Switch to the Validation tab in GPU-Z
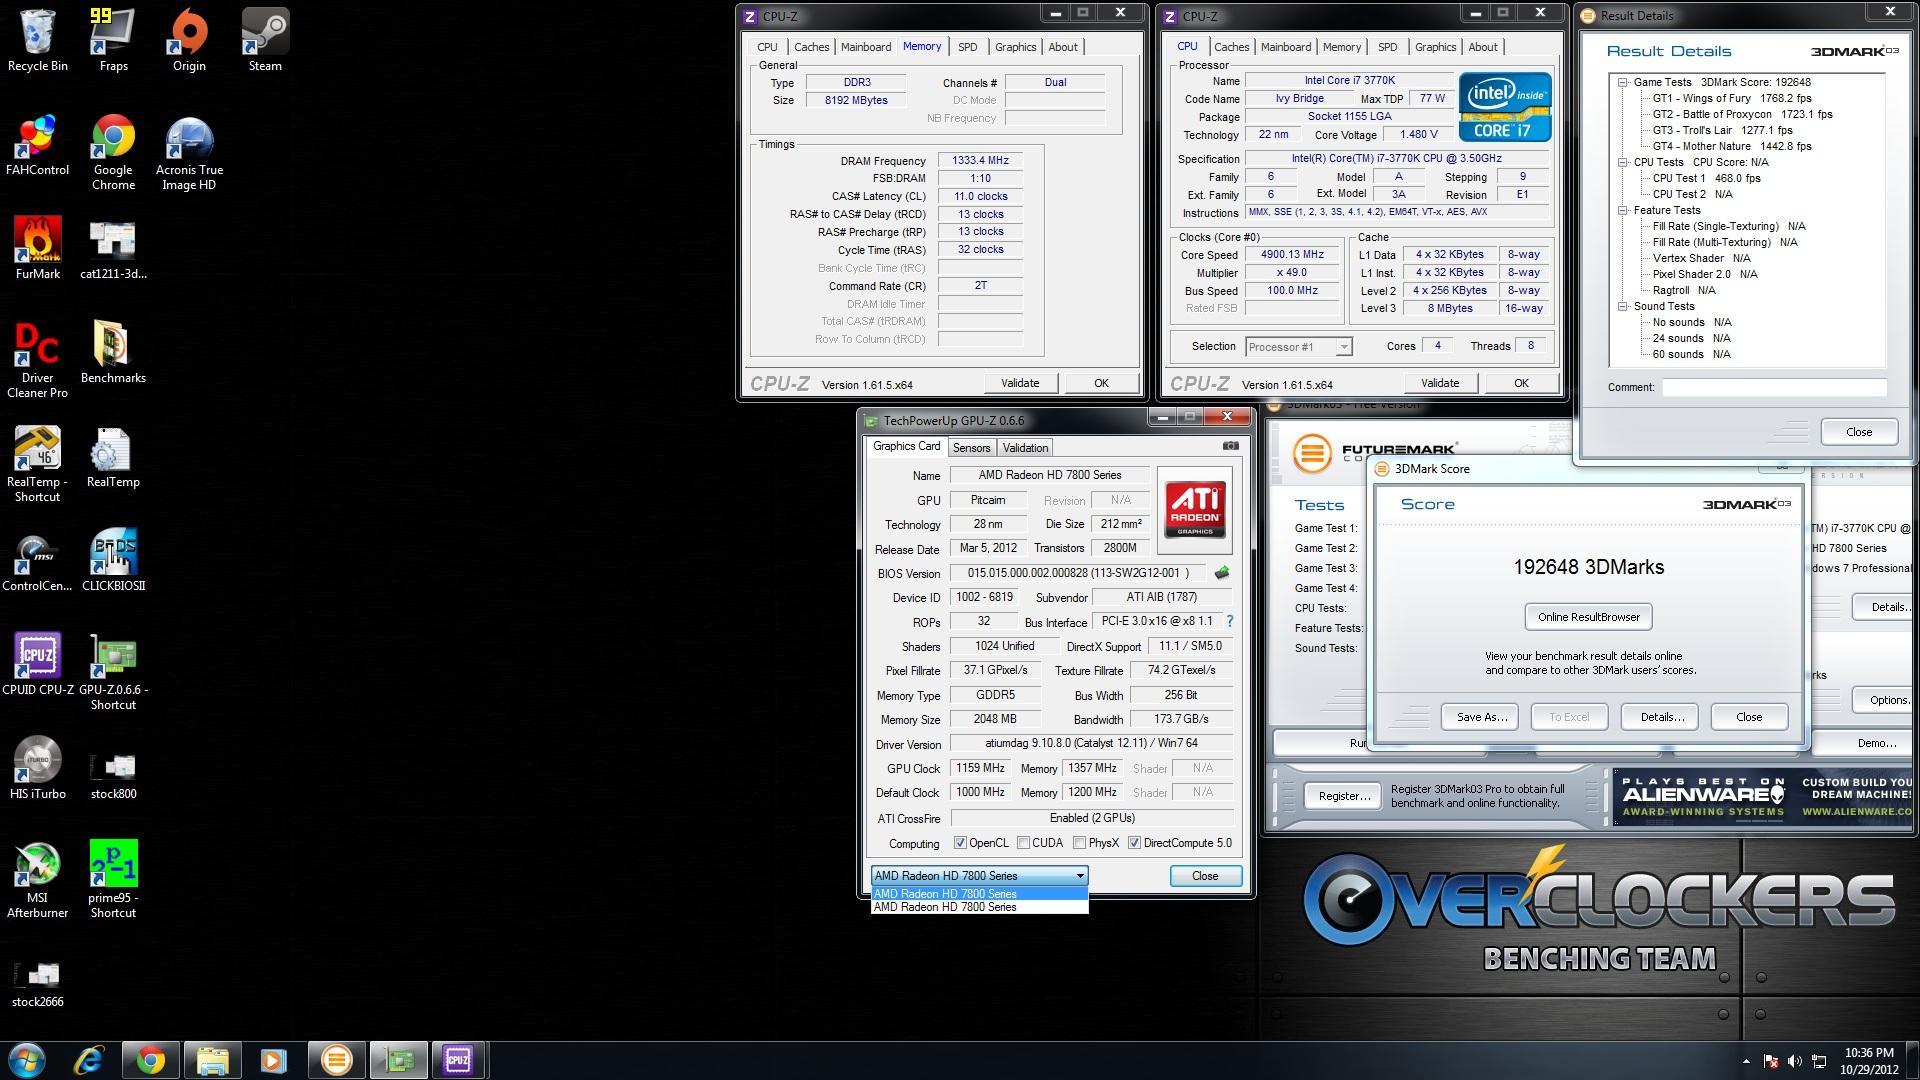 click(x=1025, y=448)
